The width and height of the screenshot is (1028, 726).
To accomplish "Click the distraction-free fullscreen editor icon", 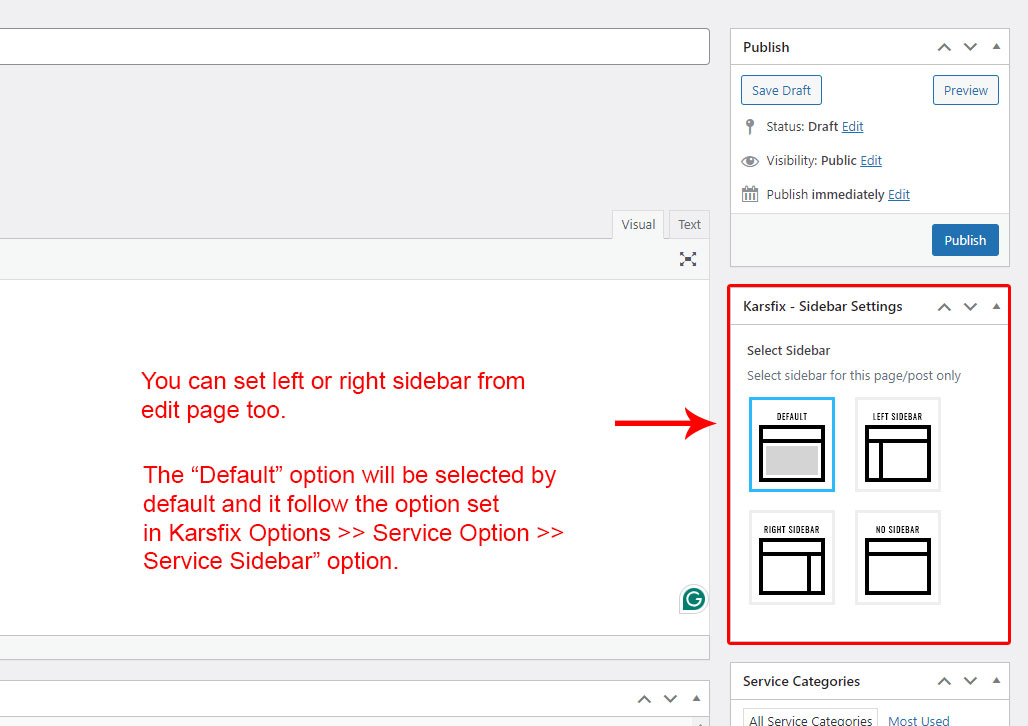I will [688, 259].
